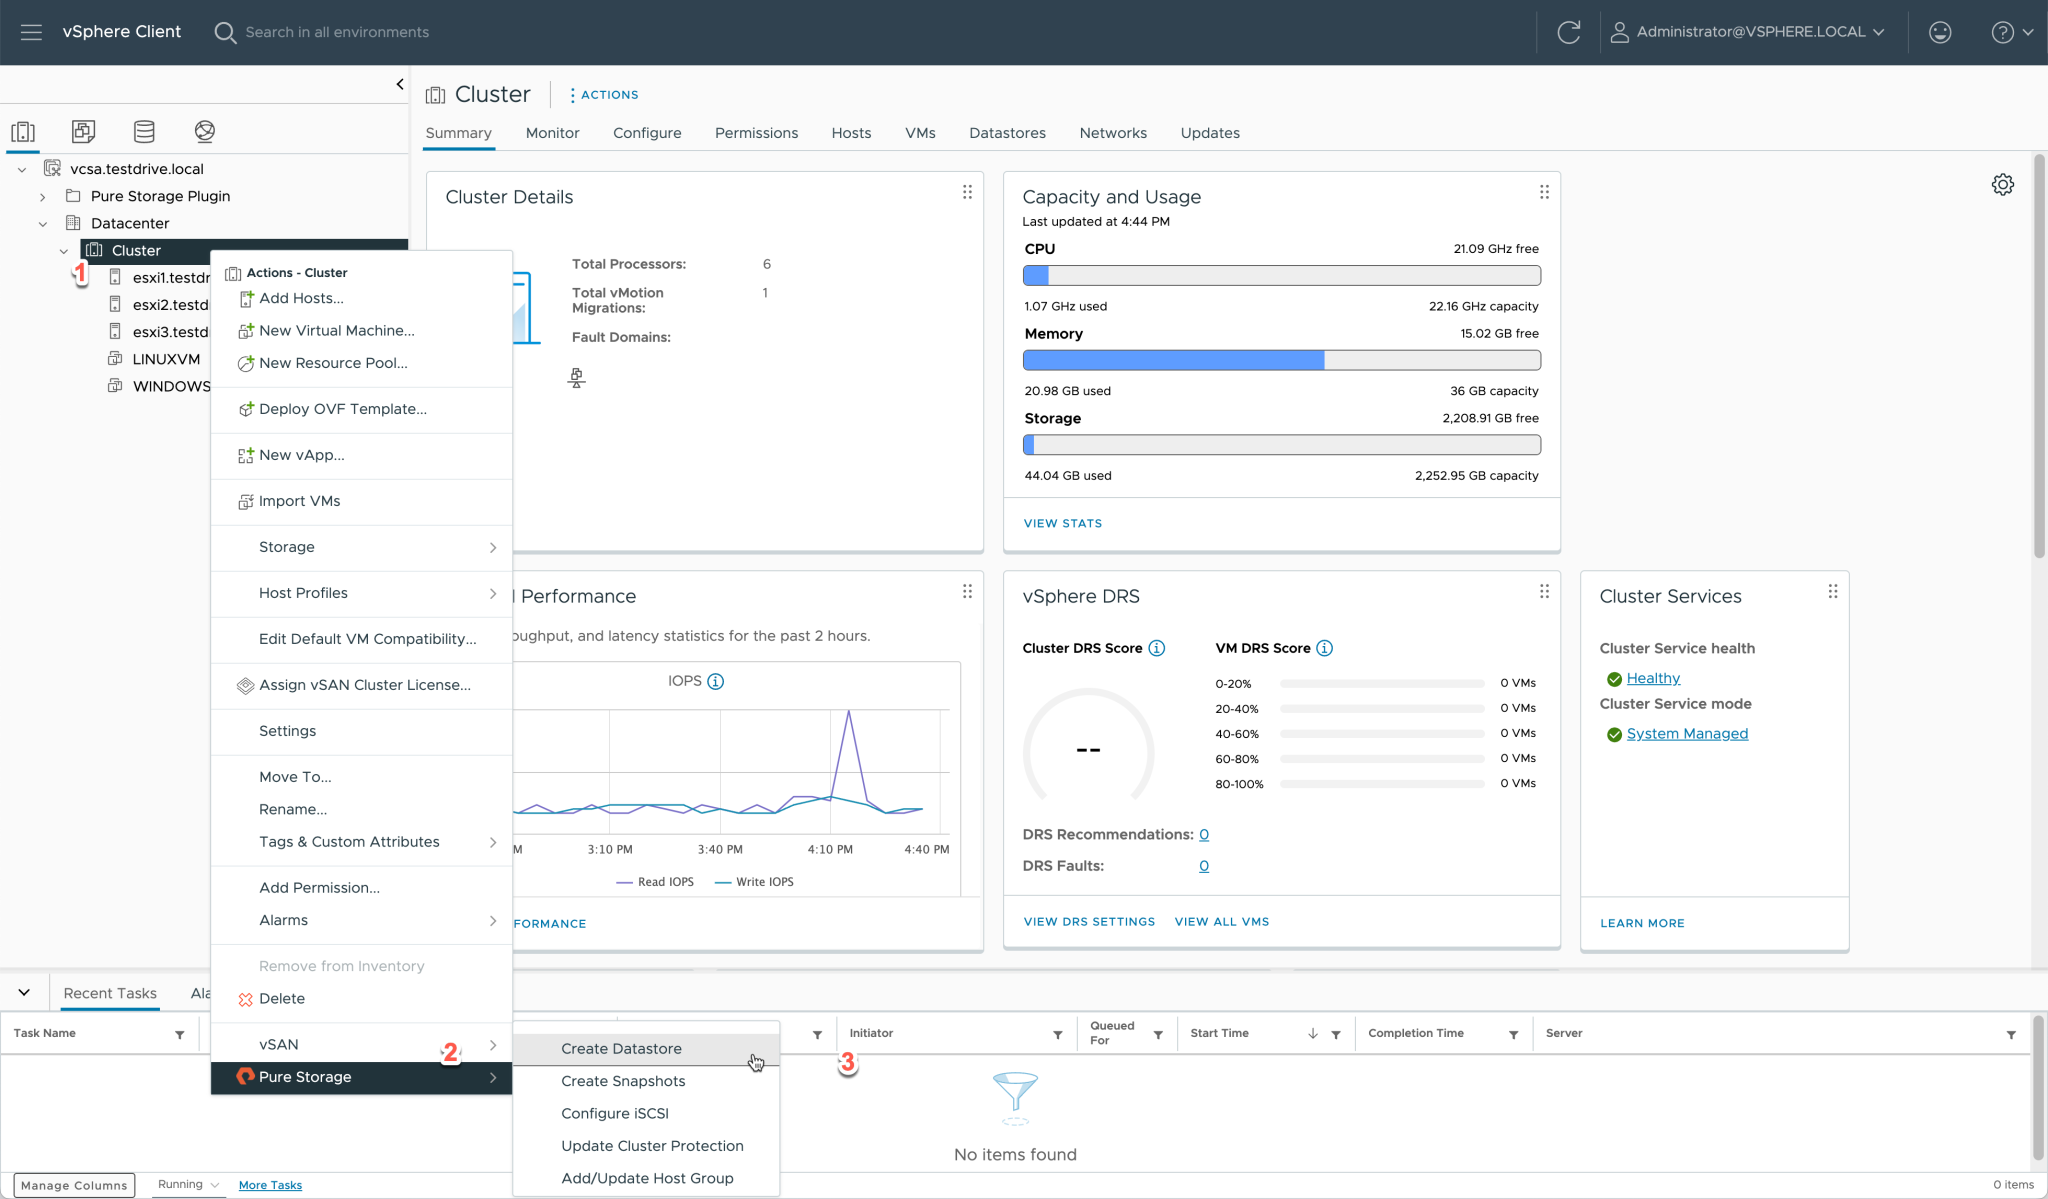Open the hamburger main menu

coord(31,32)
